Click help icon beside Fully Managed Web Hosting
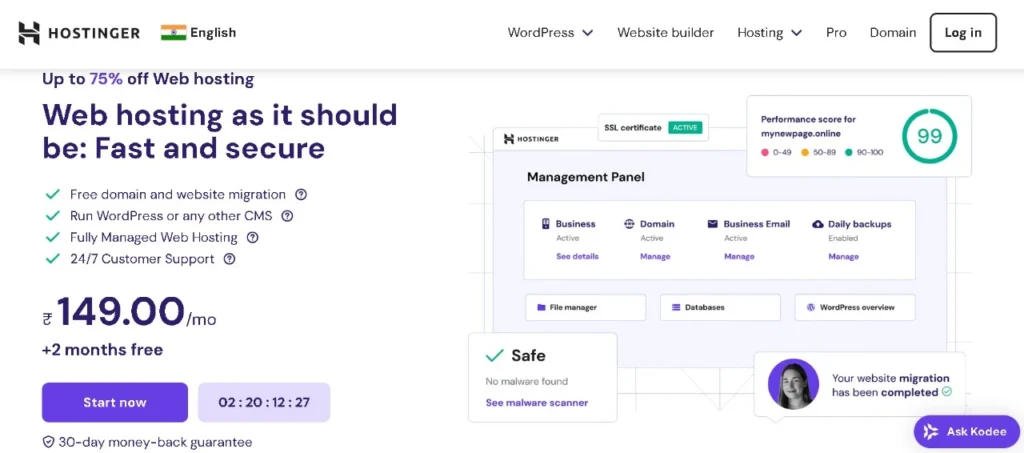 click(x=252, y=238)
